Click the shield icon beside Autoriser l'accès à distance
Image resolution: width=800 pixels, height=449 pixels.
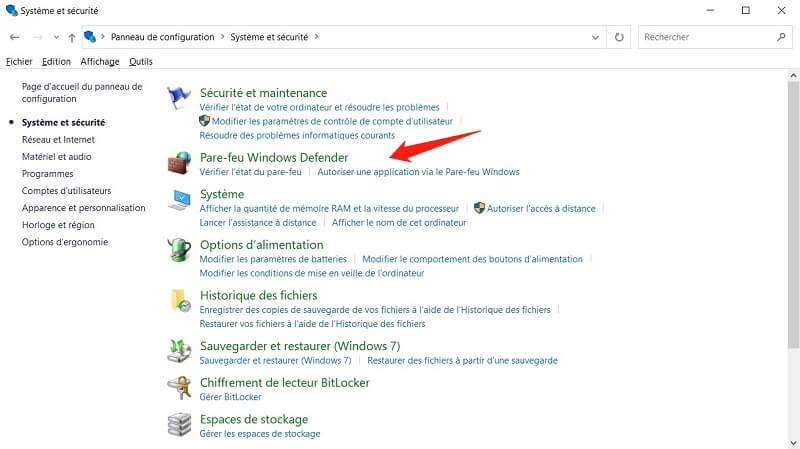pos(479,208)
